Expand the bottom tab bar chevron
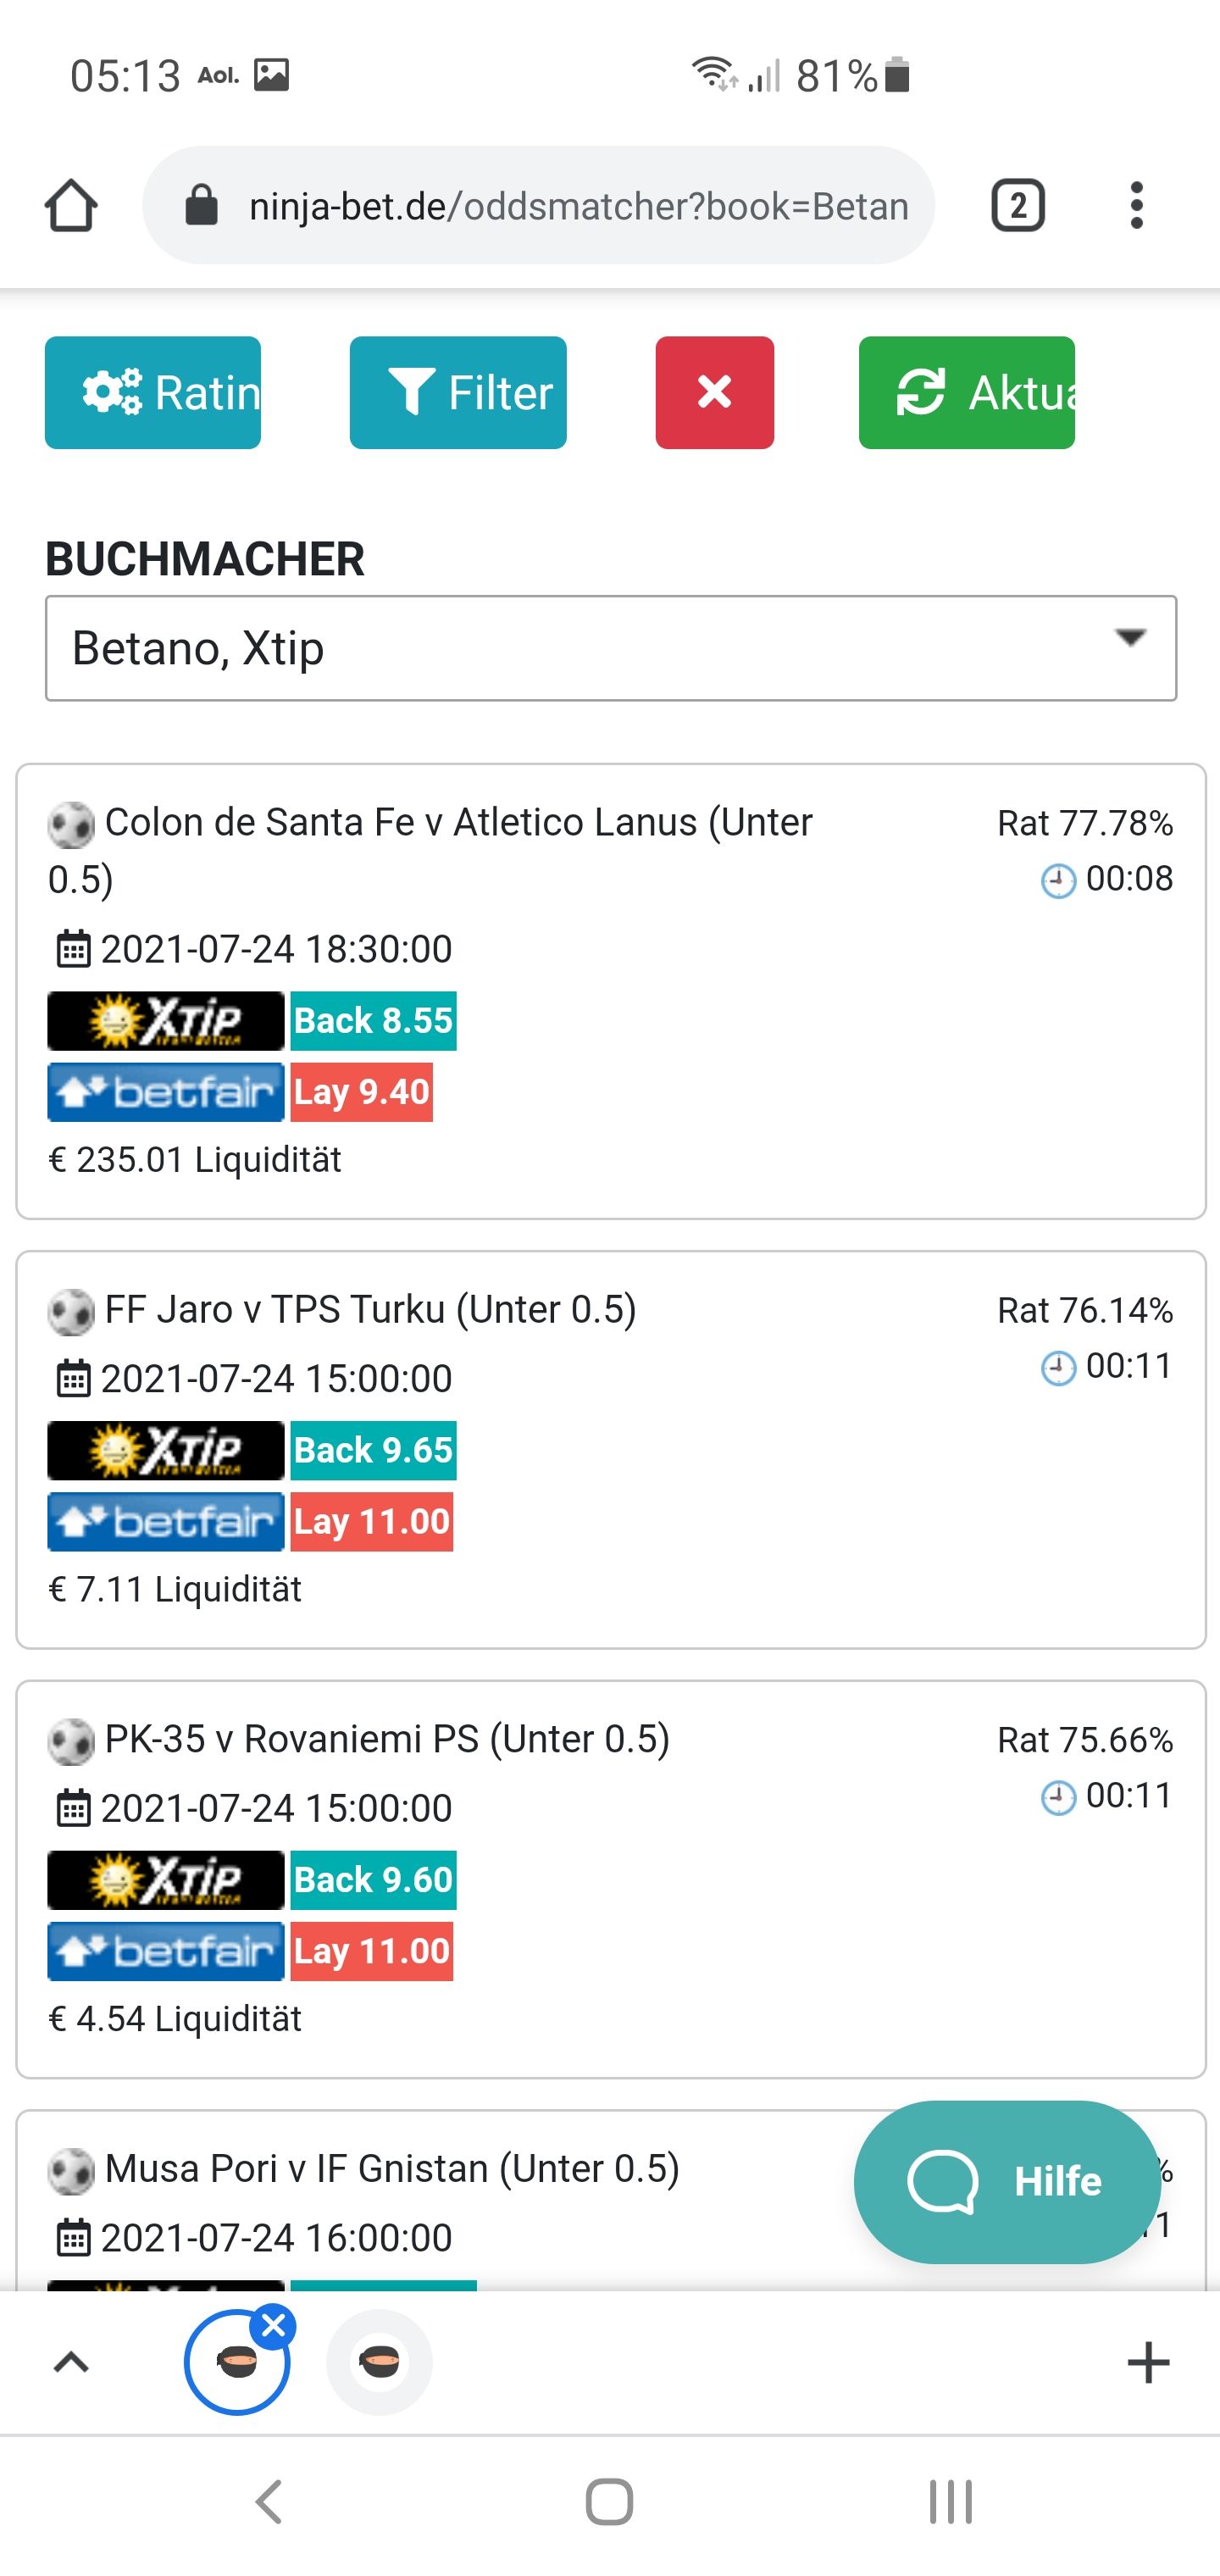Screen dimensions: 1220x2576 point(71,2363)
